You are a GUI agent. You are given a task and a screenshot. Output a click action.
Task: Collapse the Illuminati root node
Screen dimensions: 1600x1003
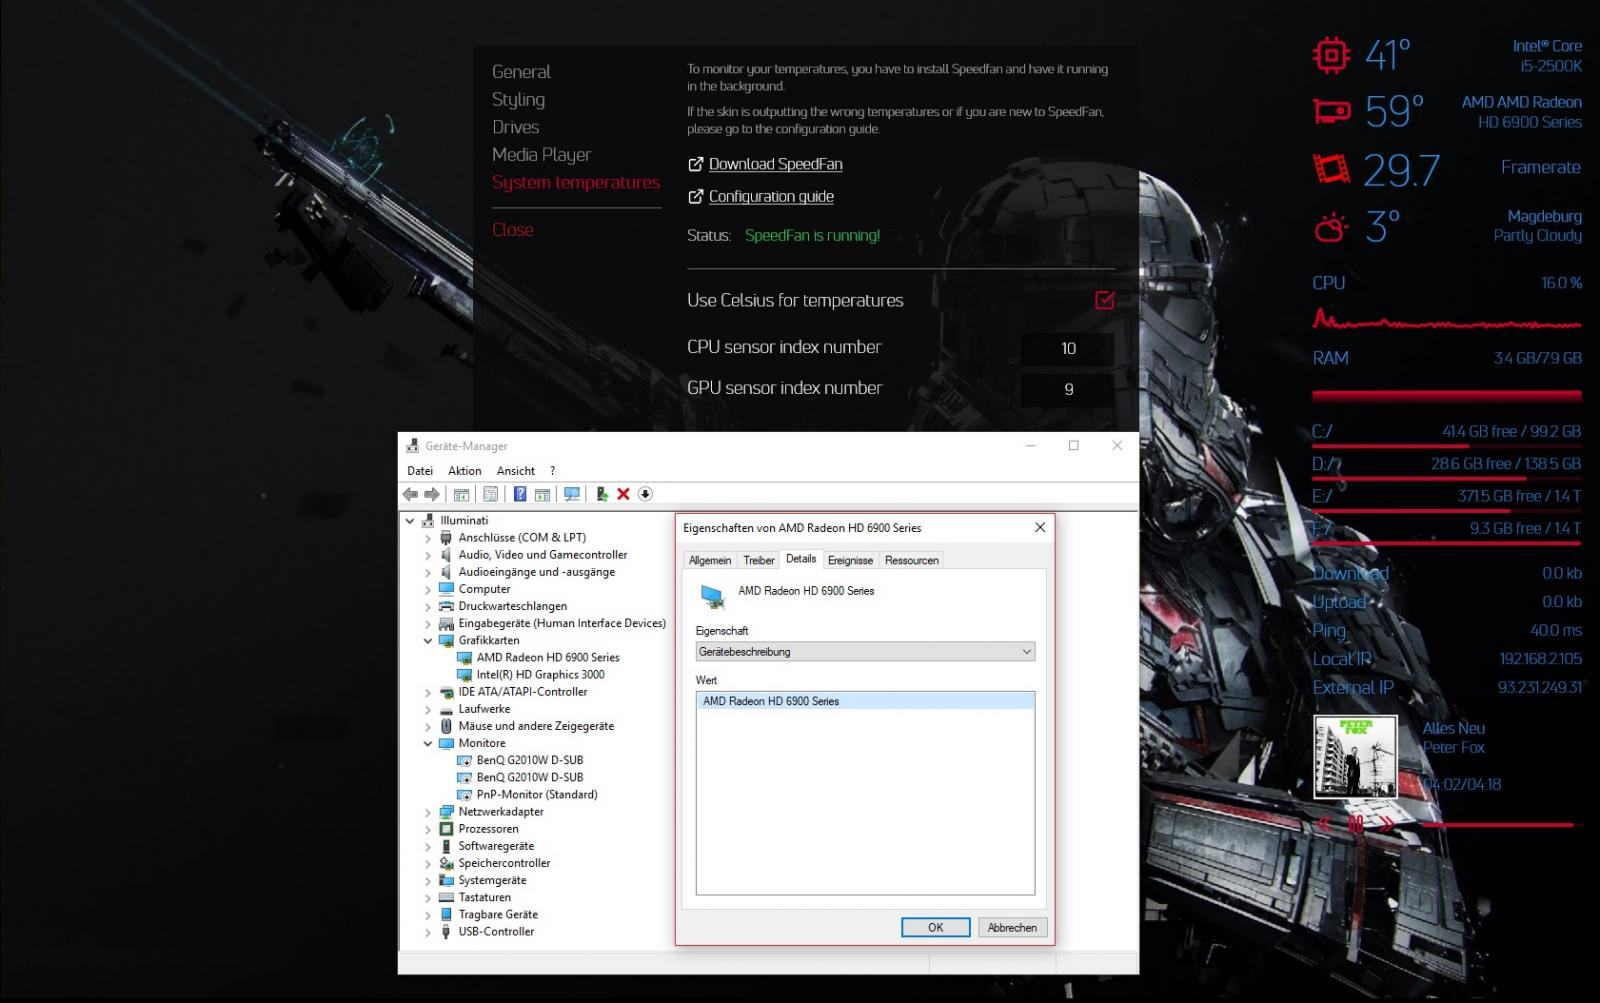410,521
